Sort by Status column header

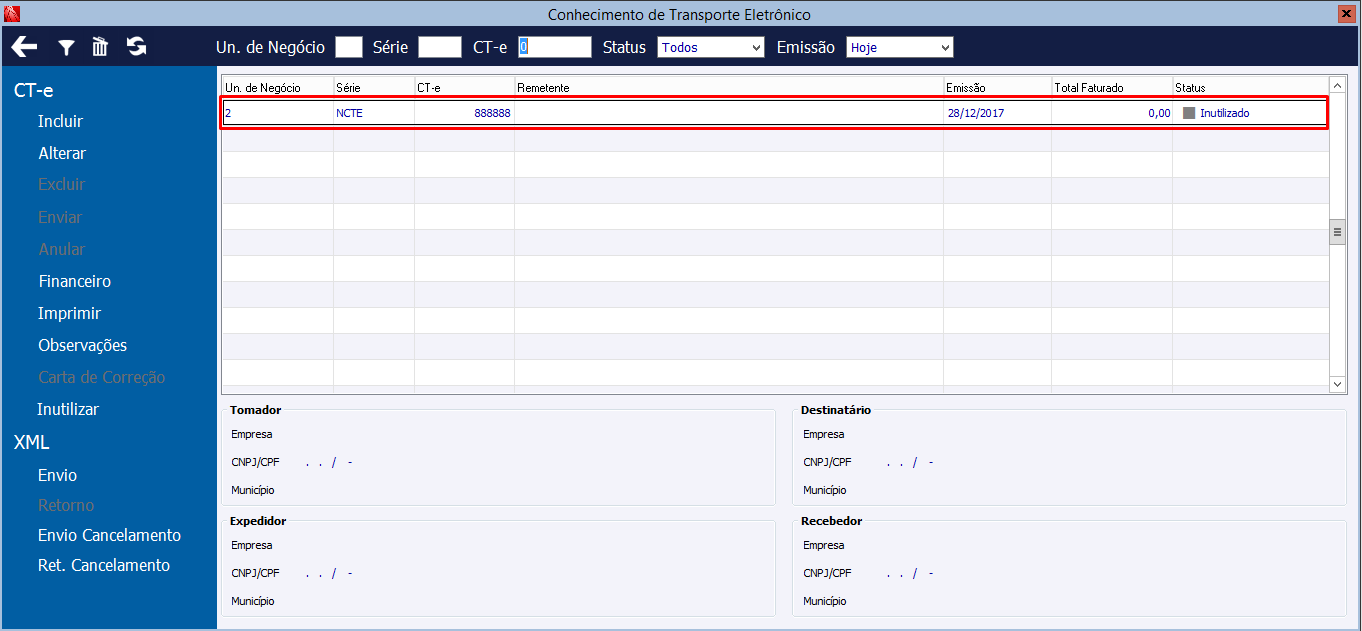coord(1250,87)
